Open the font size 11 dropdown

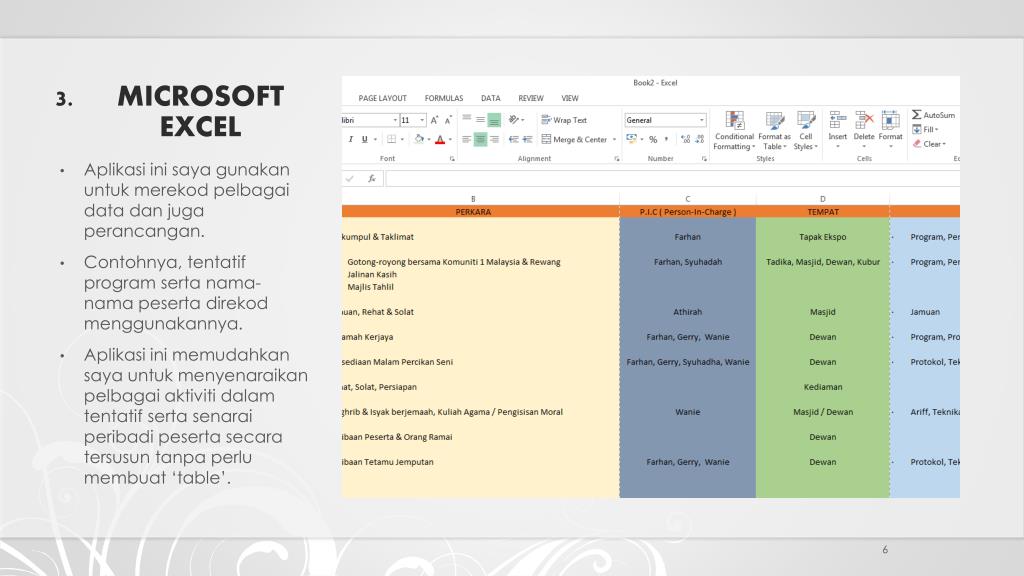[x=422, y=120]
